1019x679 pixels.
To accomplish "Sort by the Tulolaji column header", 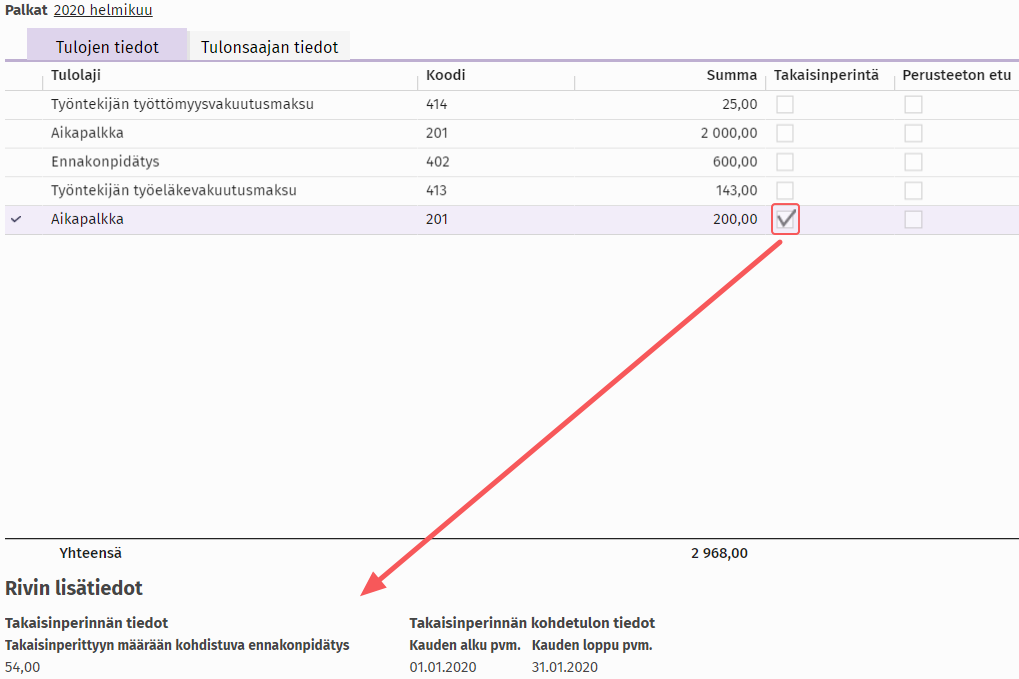I will coord(76,75).
